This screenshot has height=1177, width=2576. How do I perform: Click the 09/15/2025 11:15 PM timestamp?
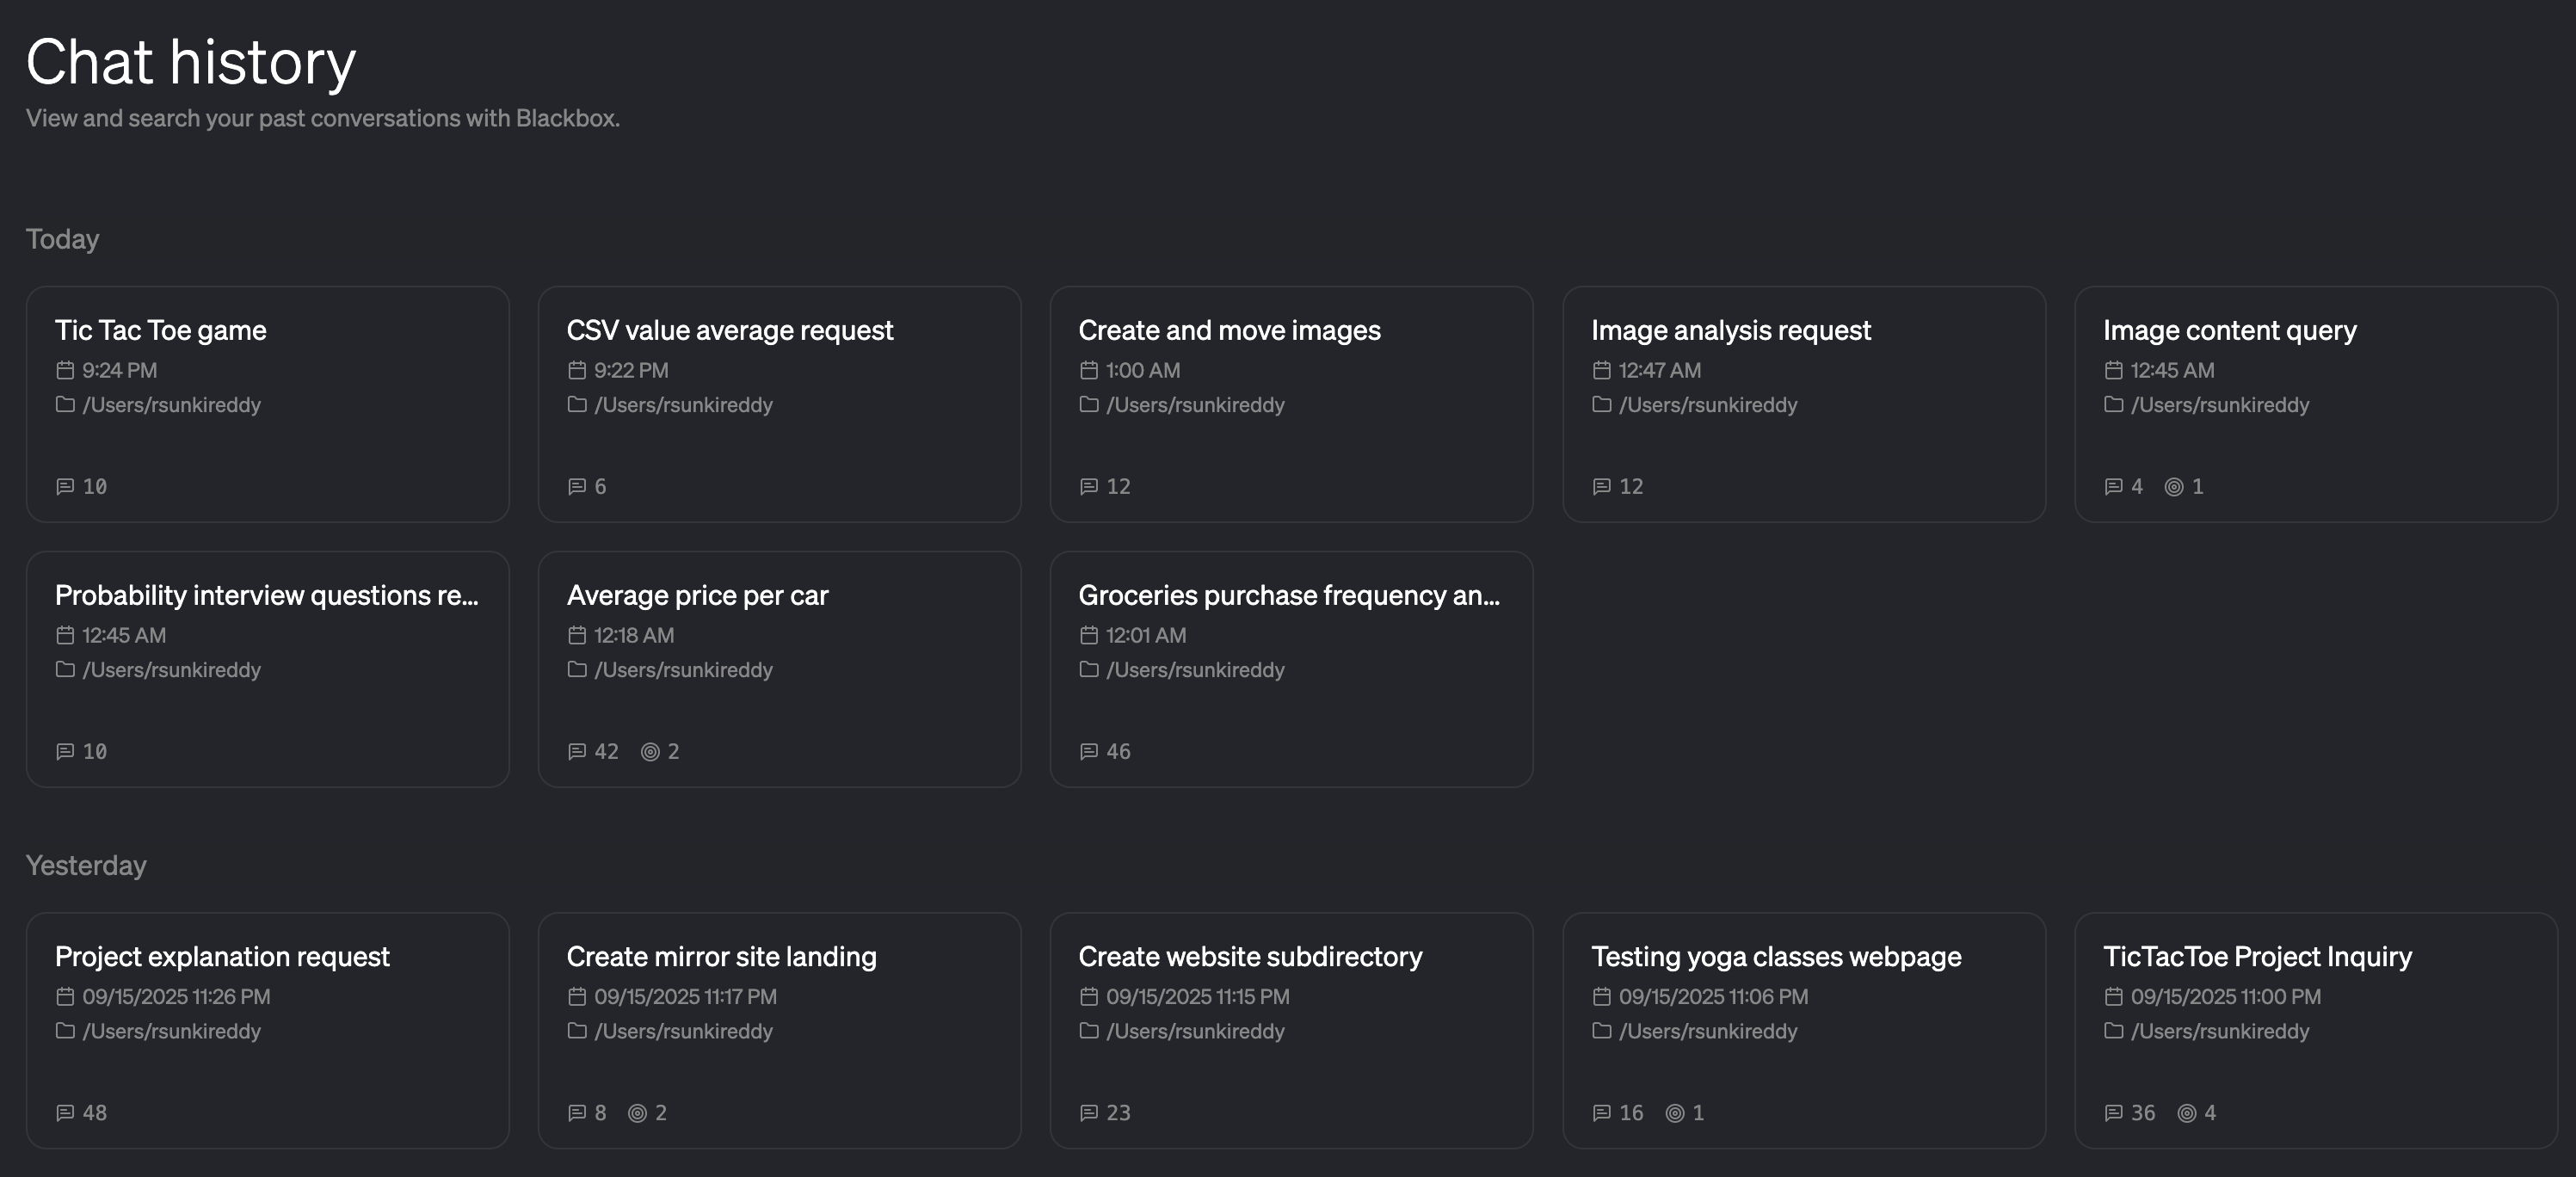point(1198,996)
